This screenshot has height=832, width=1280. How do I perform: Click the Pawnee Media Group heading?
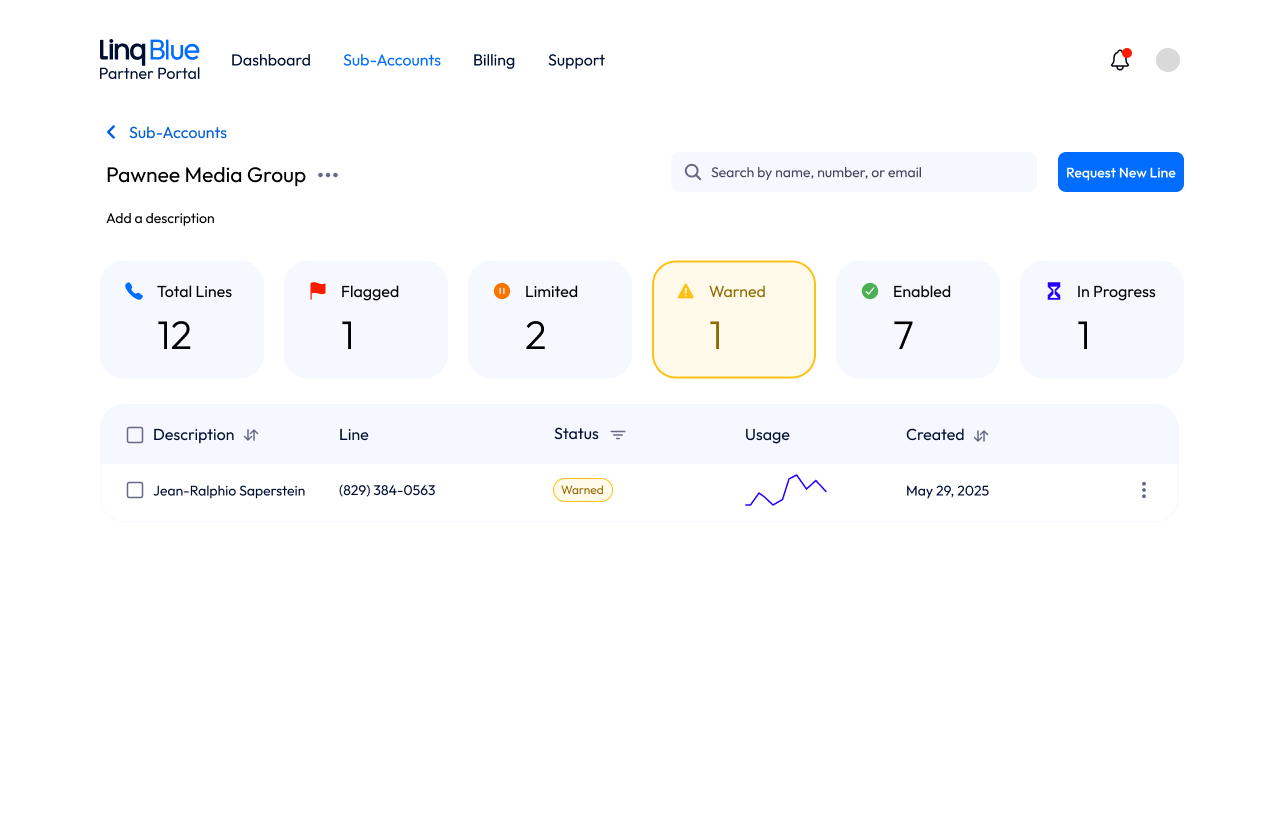[206, 175]
